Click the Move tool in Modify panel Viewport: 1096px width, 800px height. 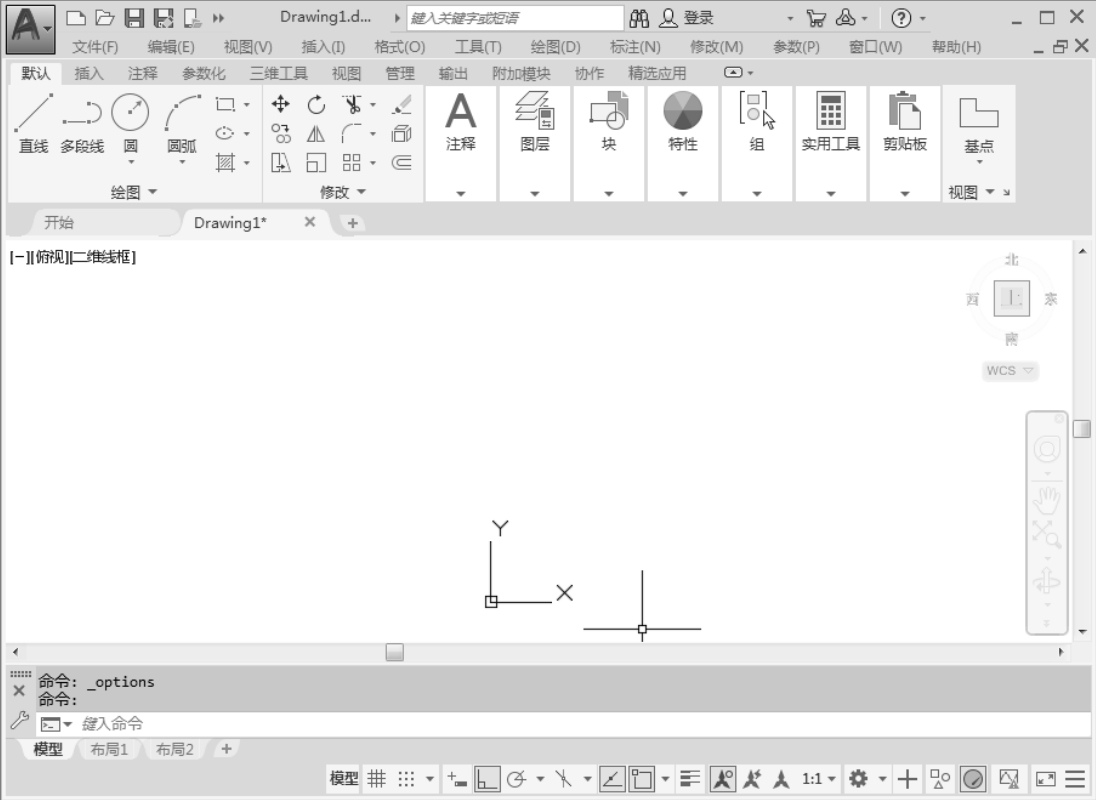tap(281, 104)
